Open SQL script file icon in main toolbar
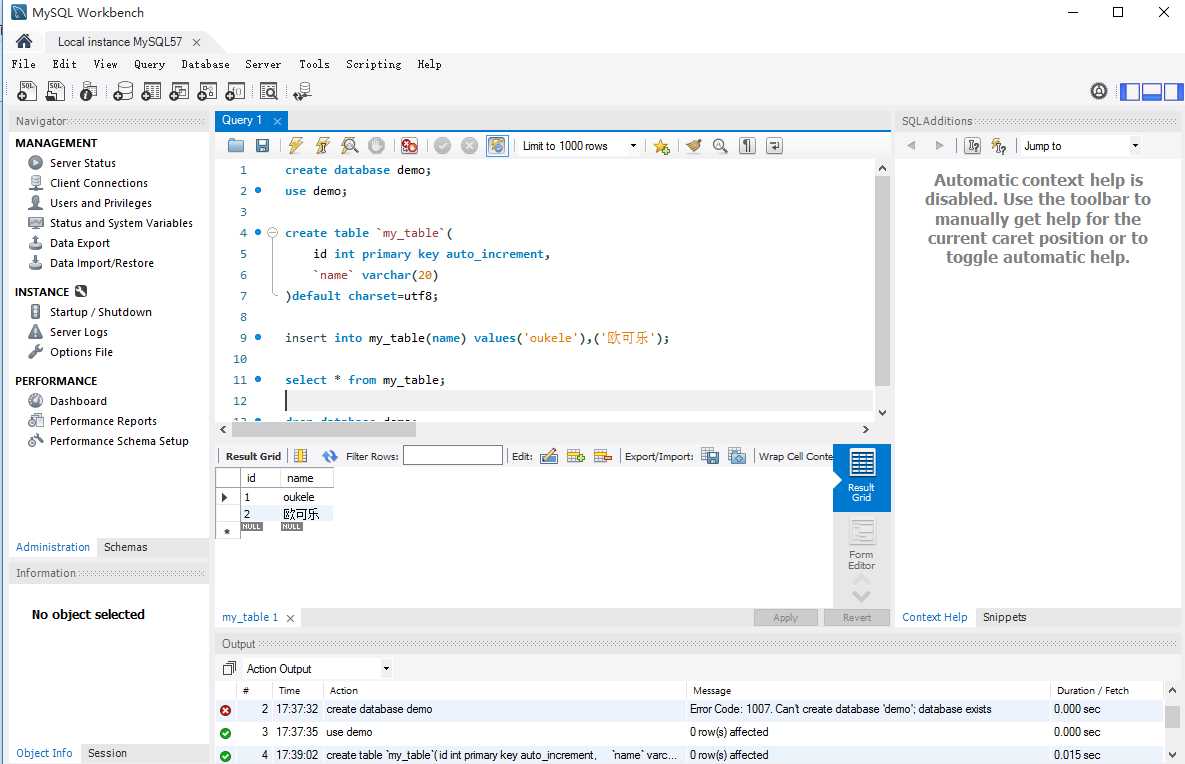The width and height of the screenshot is (1185, 764). (x=55, y=91)
